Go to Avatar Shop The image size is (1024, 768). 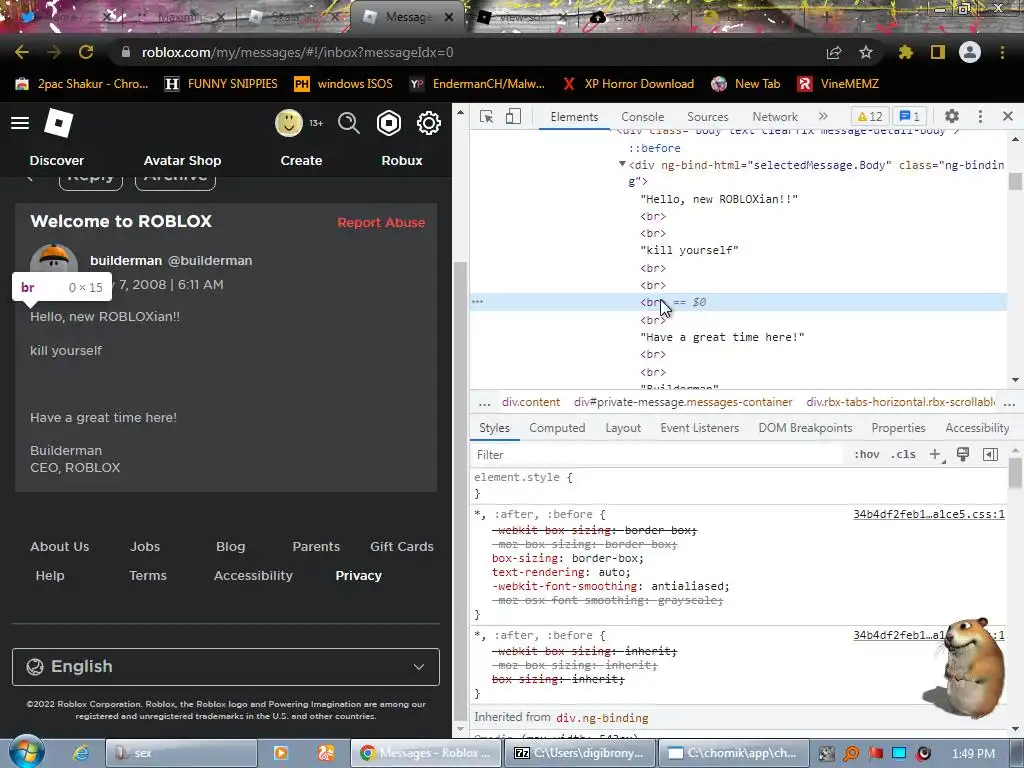click(x=182, y=161)
